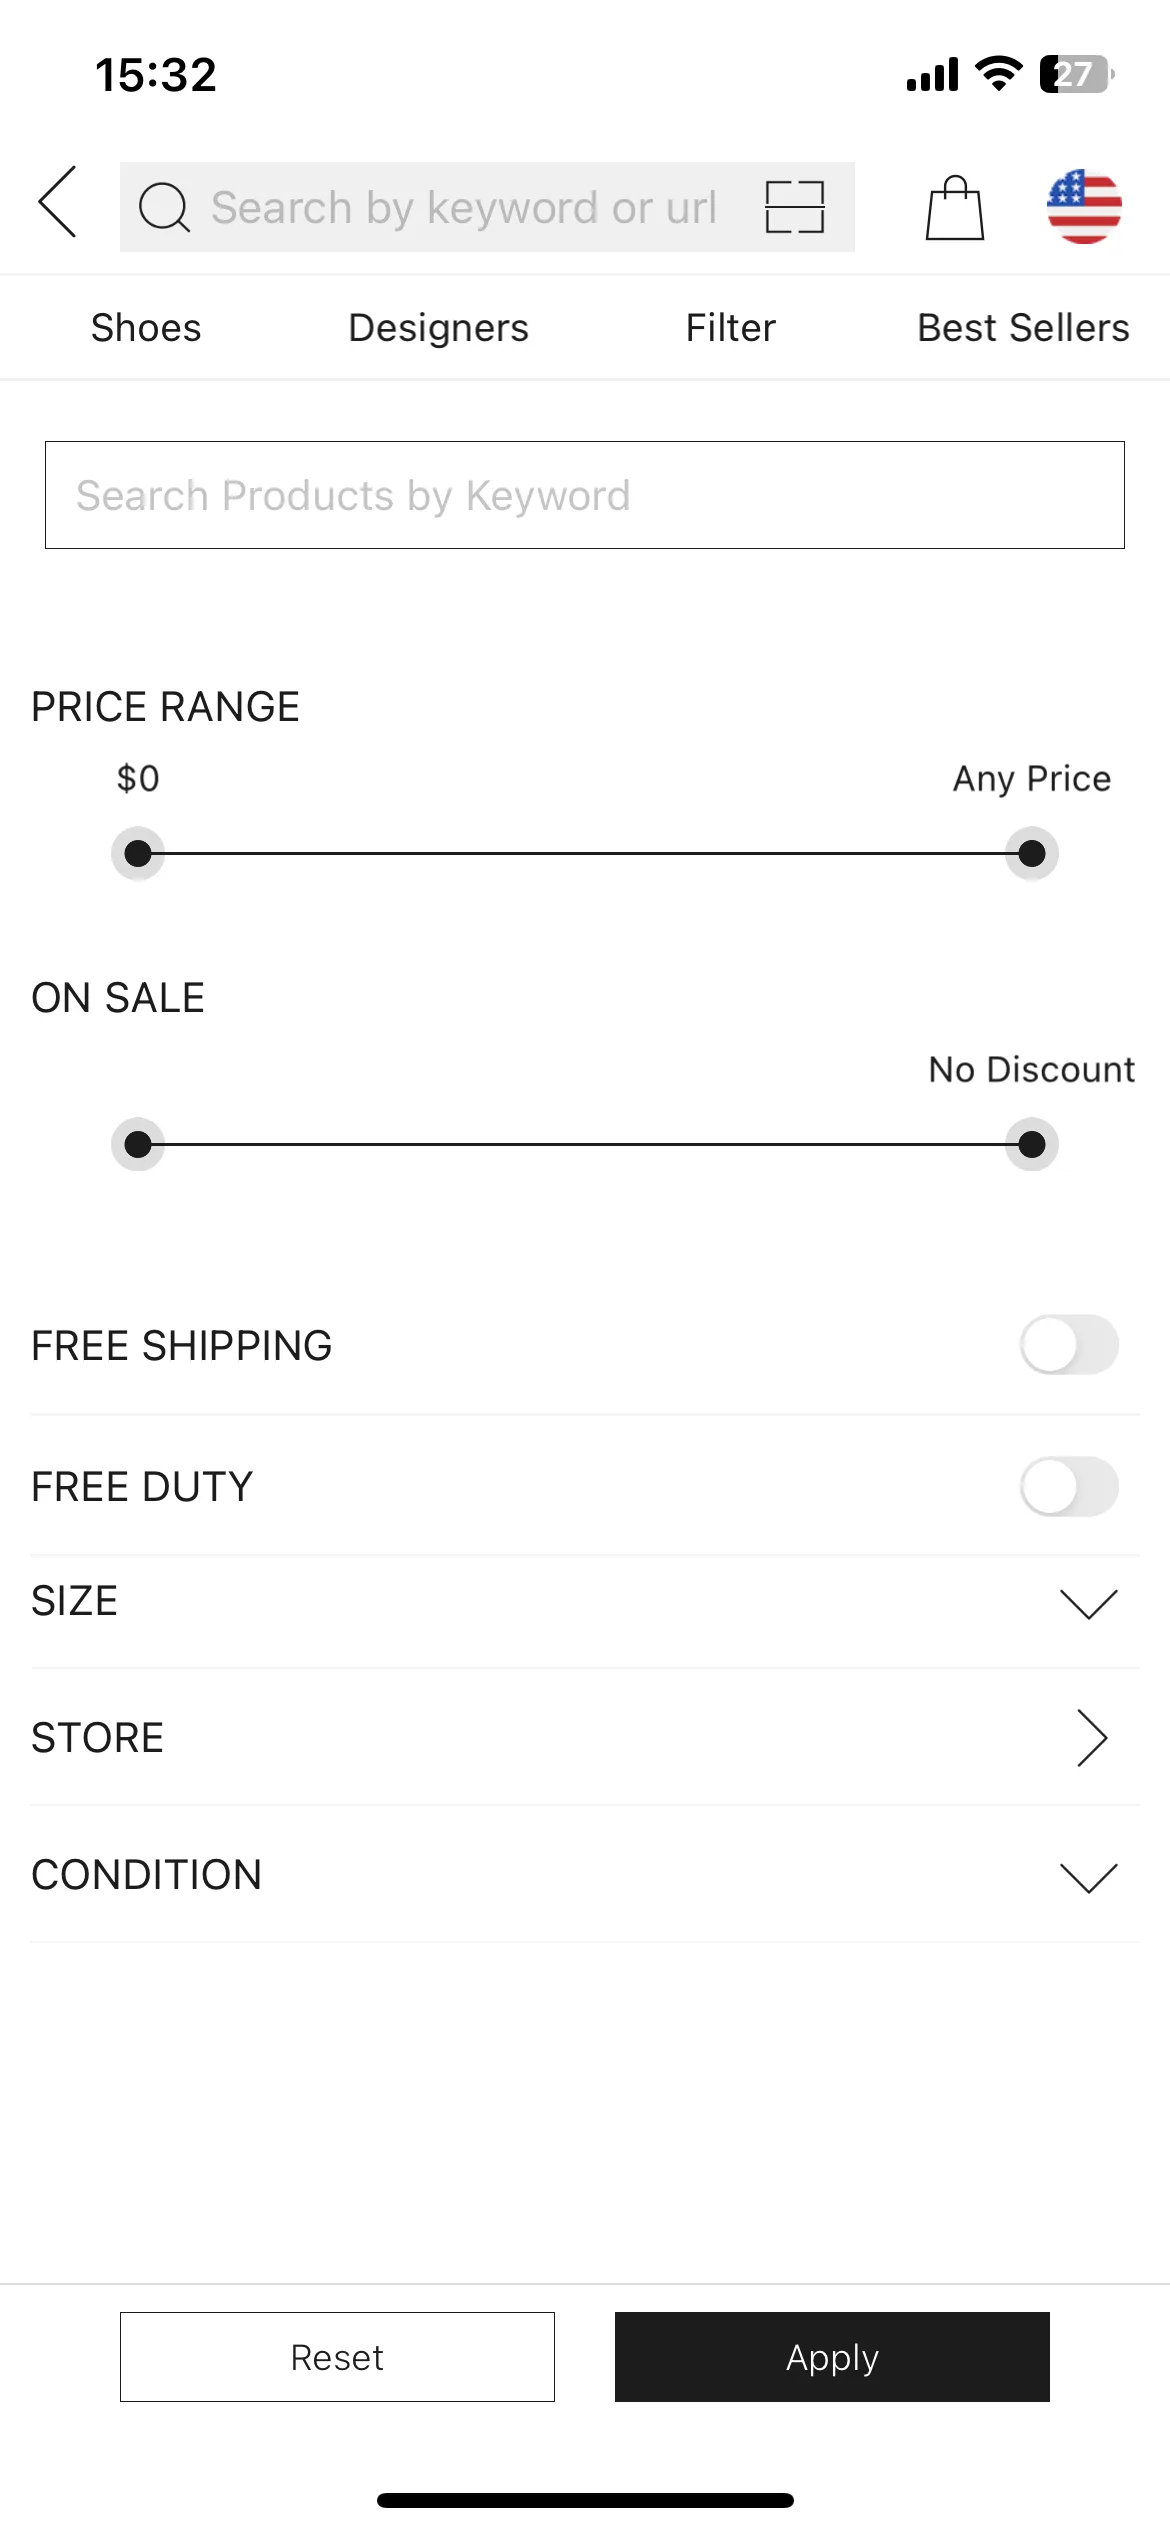Viewport: 1170px width, 2532px height.
Task: Expand the Size section
Action: (x=1088, y=1603)
